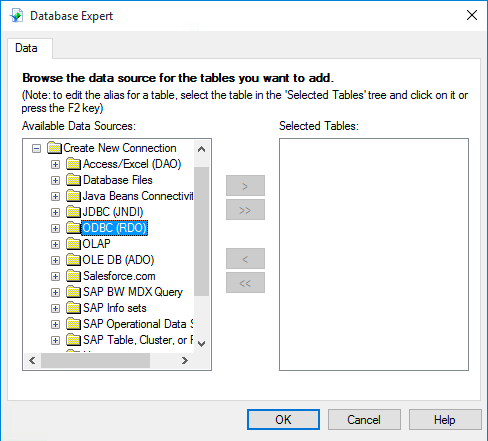This screenshot has width=488, height=441.
Task: Select the SAP BW MDX Query label
Action: (x=133, y=292)
